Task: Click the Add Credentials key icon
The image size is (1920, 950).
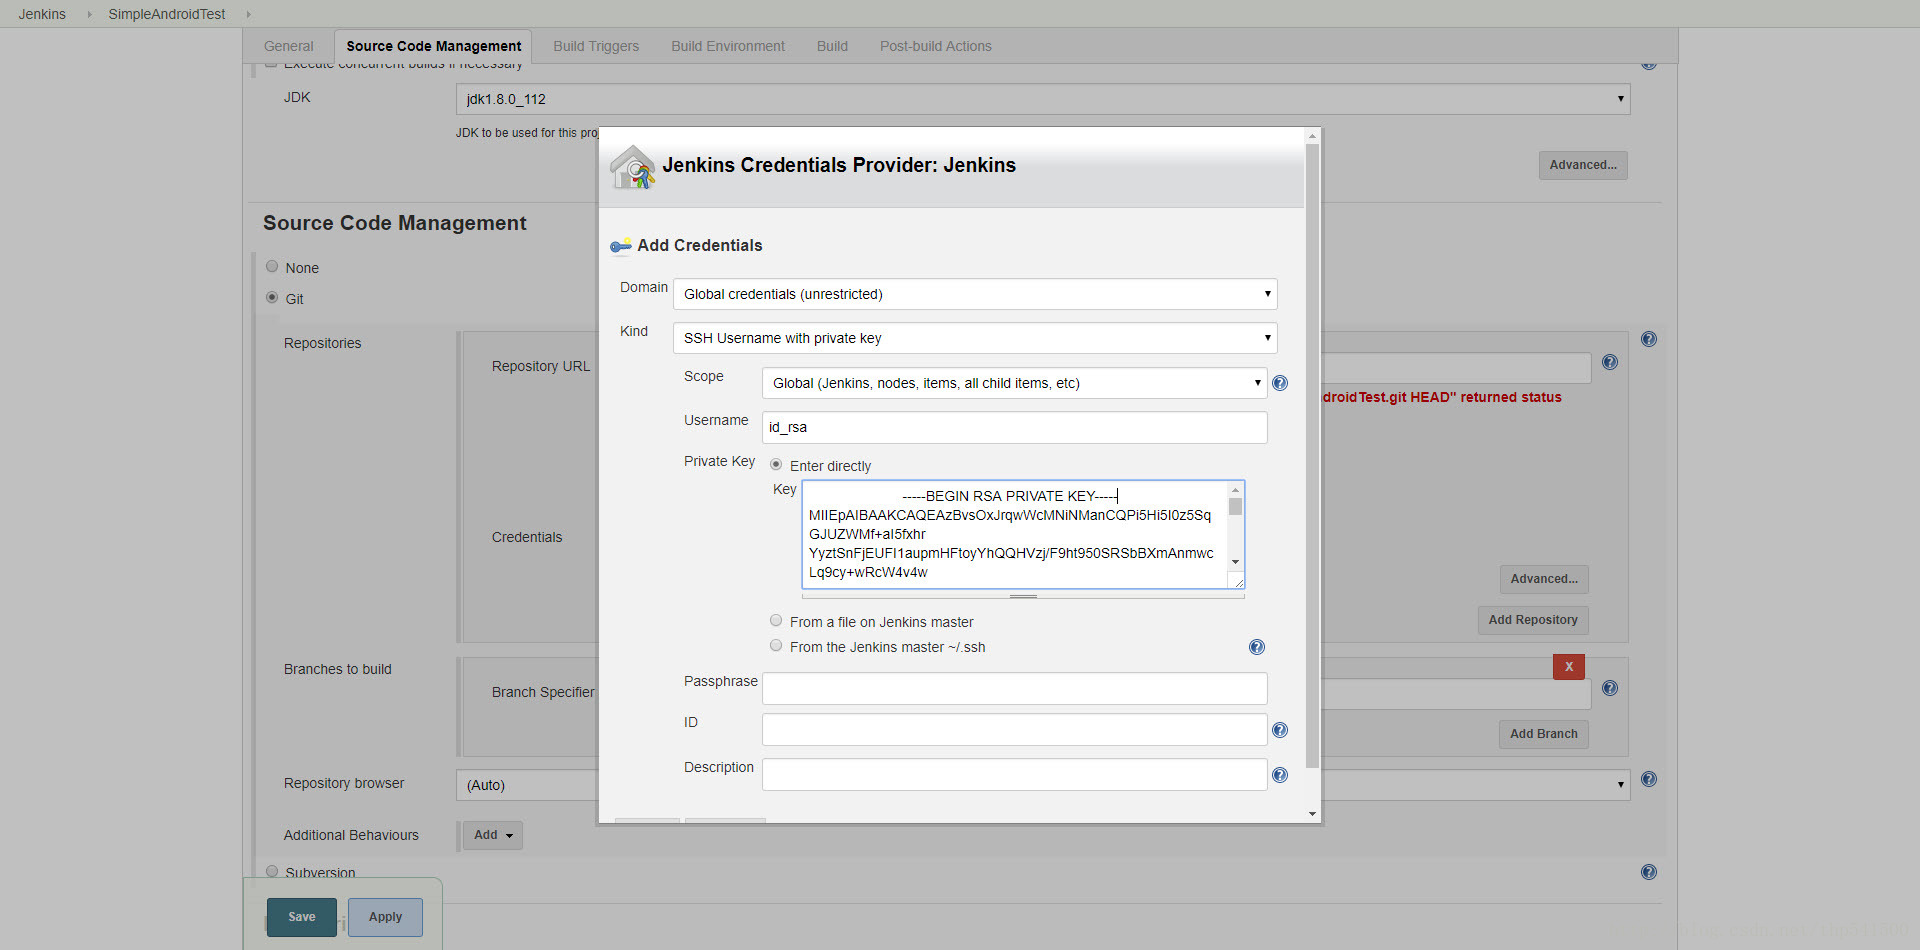Action: (x=621, y=245)
